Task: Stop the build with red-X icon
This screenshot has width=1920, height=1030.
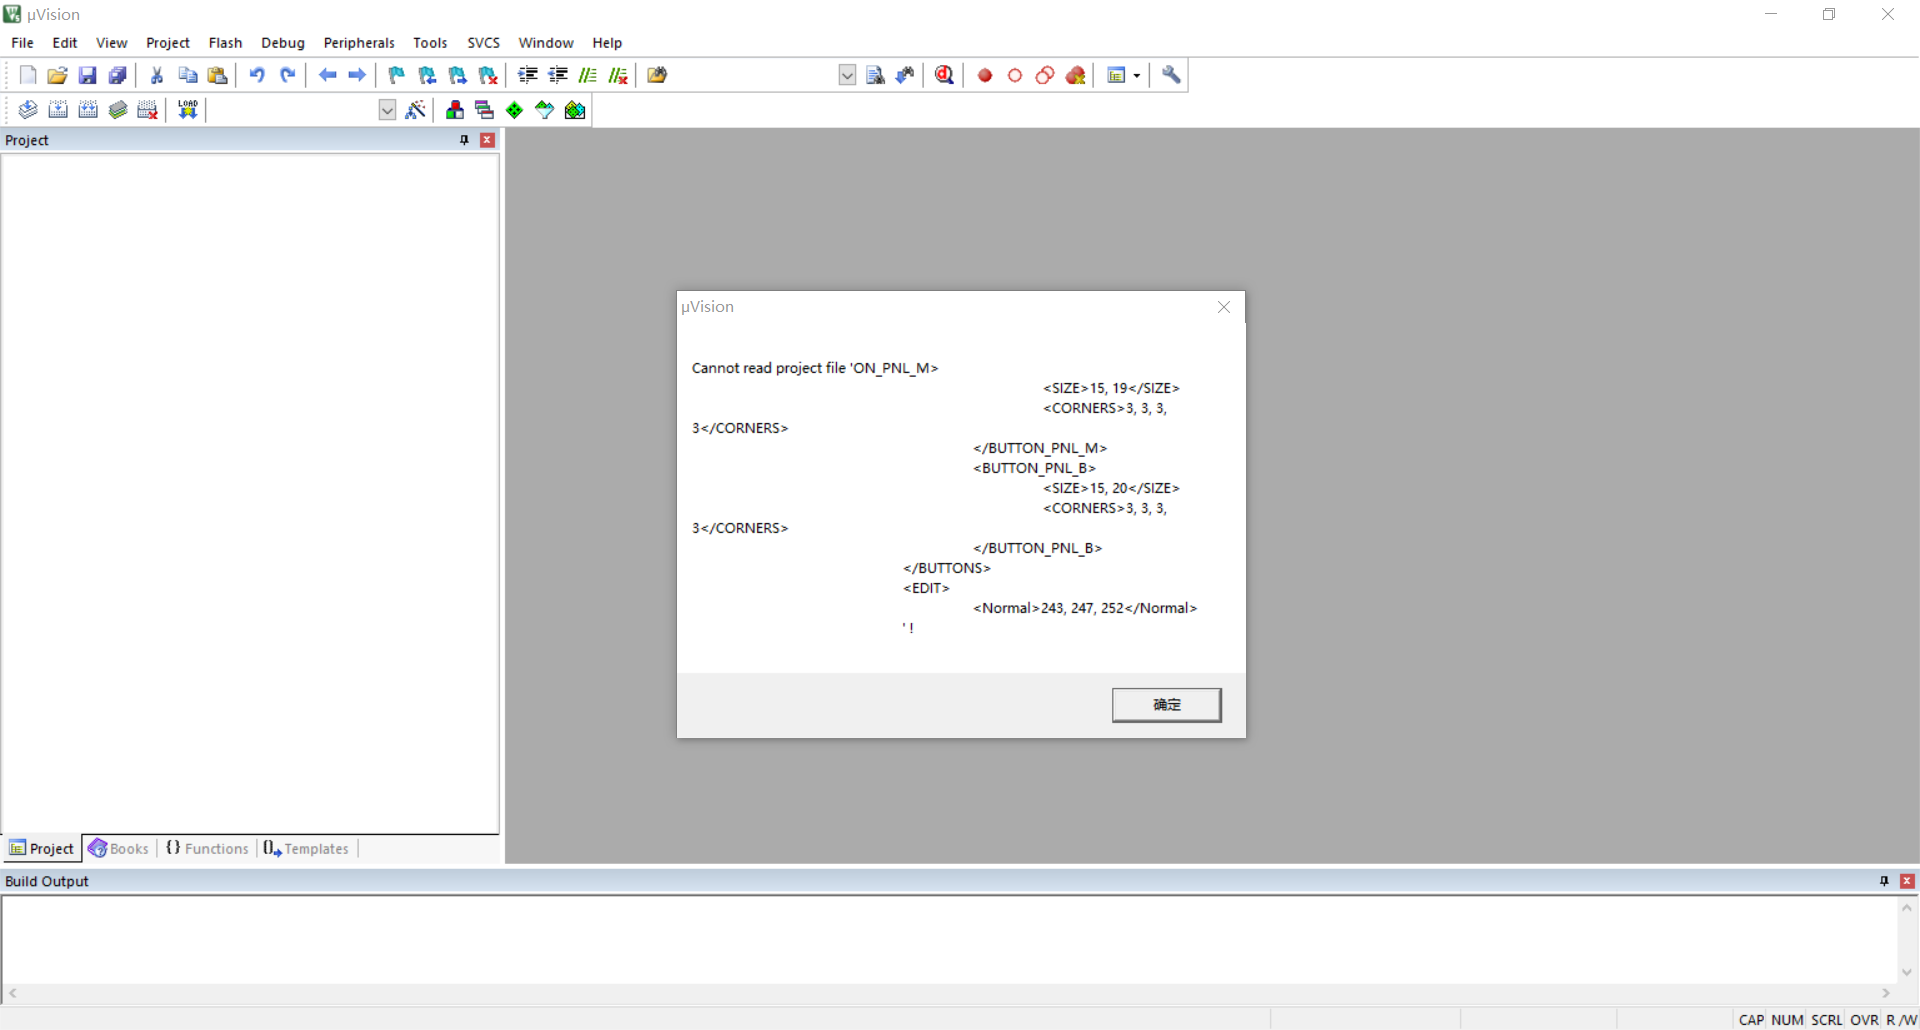Action: coord(148,110)
